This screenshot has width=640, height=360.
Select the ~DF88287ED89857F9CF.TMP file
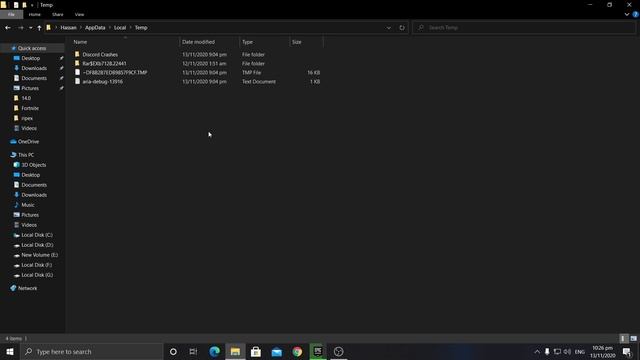click(115, 72)
